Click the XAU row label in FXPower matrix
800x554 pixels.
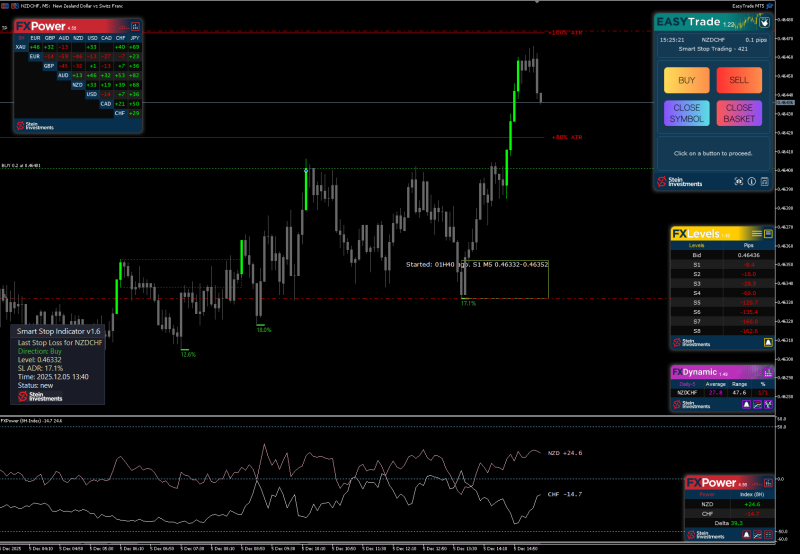20,47
